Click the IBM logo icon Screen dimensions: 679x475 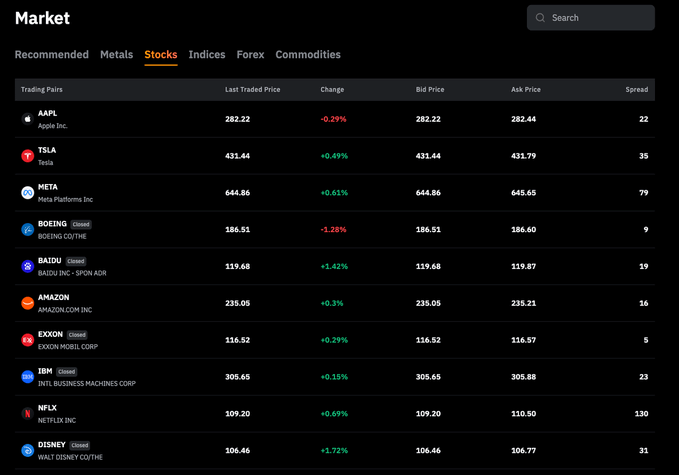pyautogui.click(x=28, y=377)
